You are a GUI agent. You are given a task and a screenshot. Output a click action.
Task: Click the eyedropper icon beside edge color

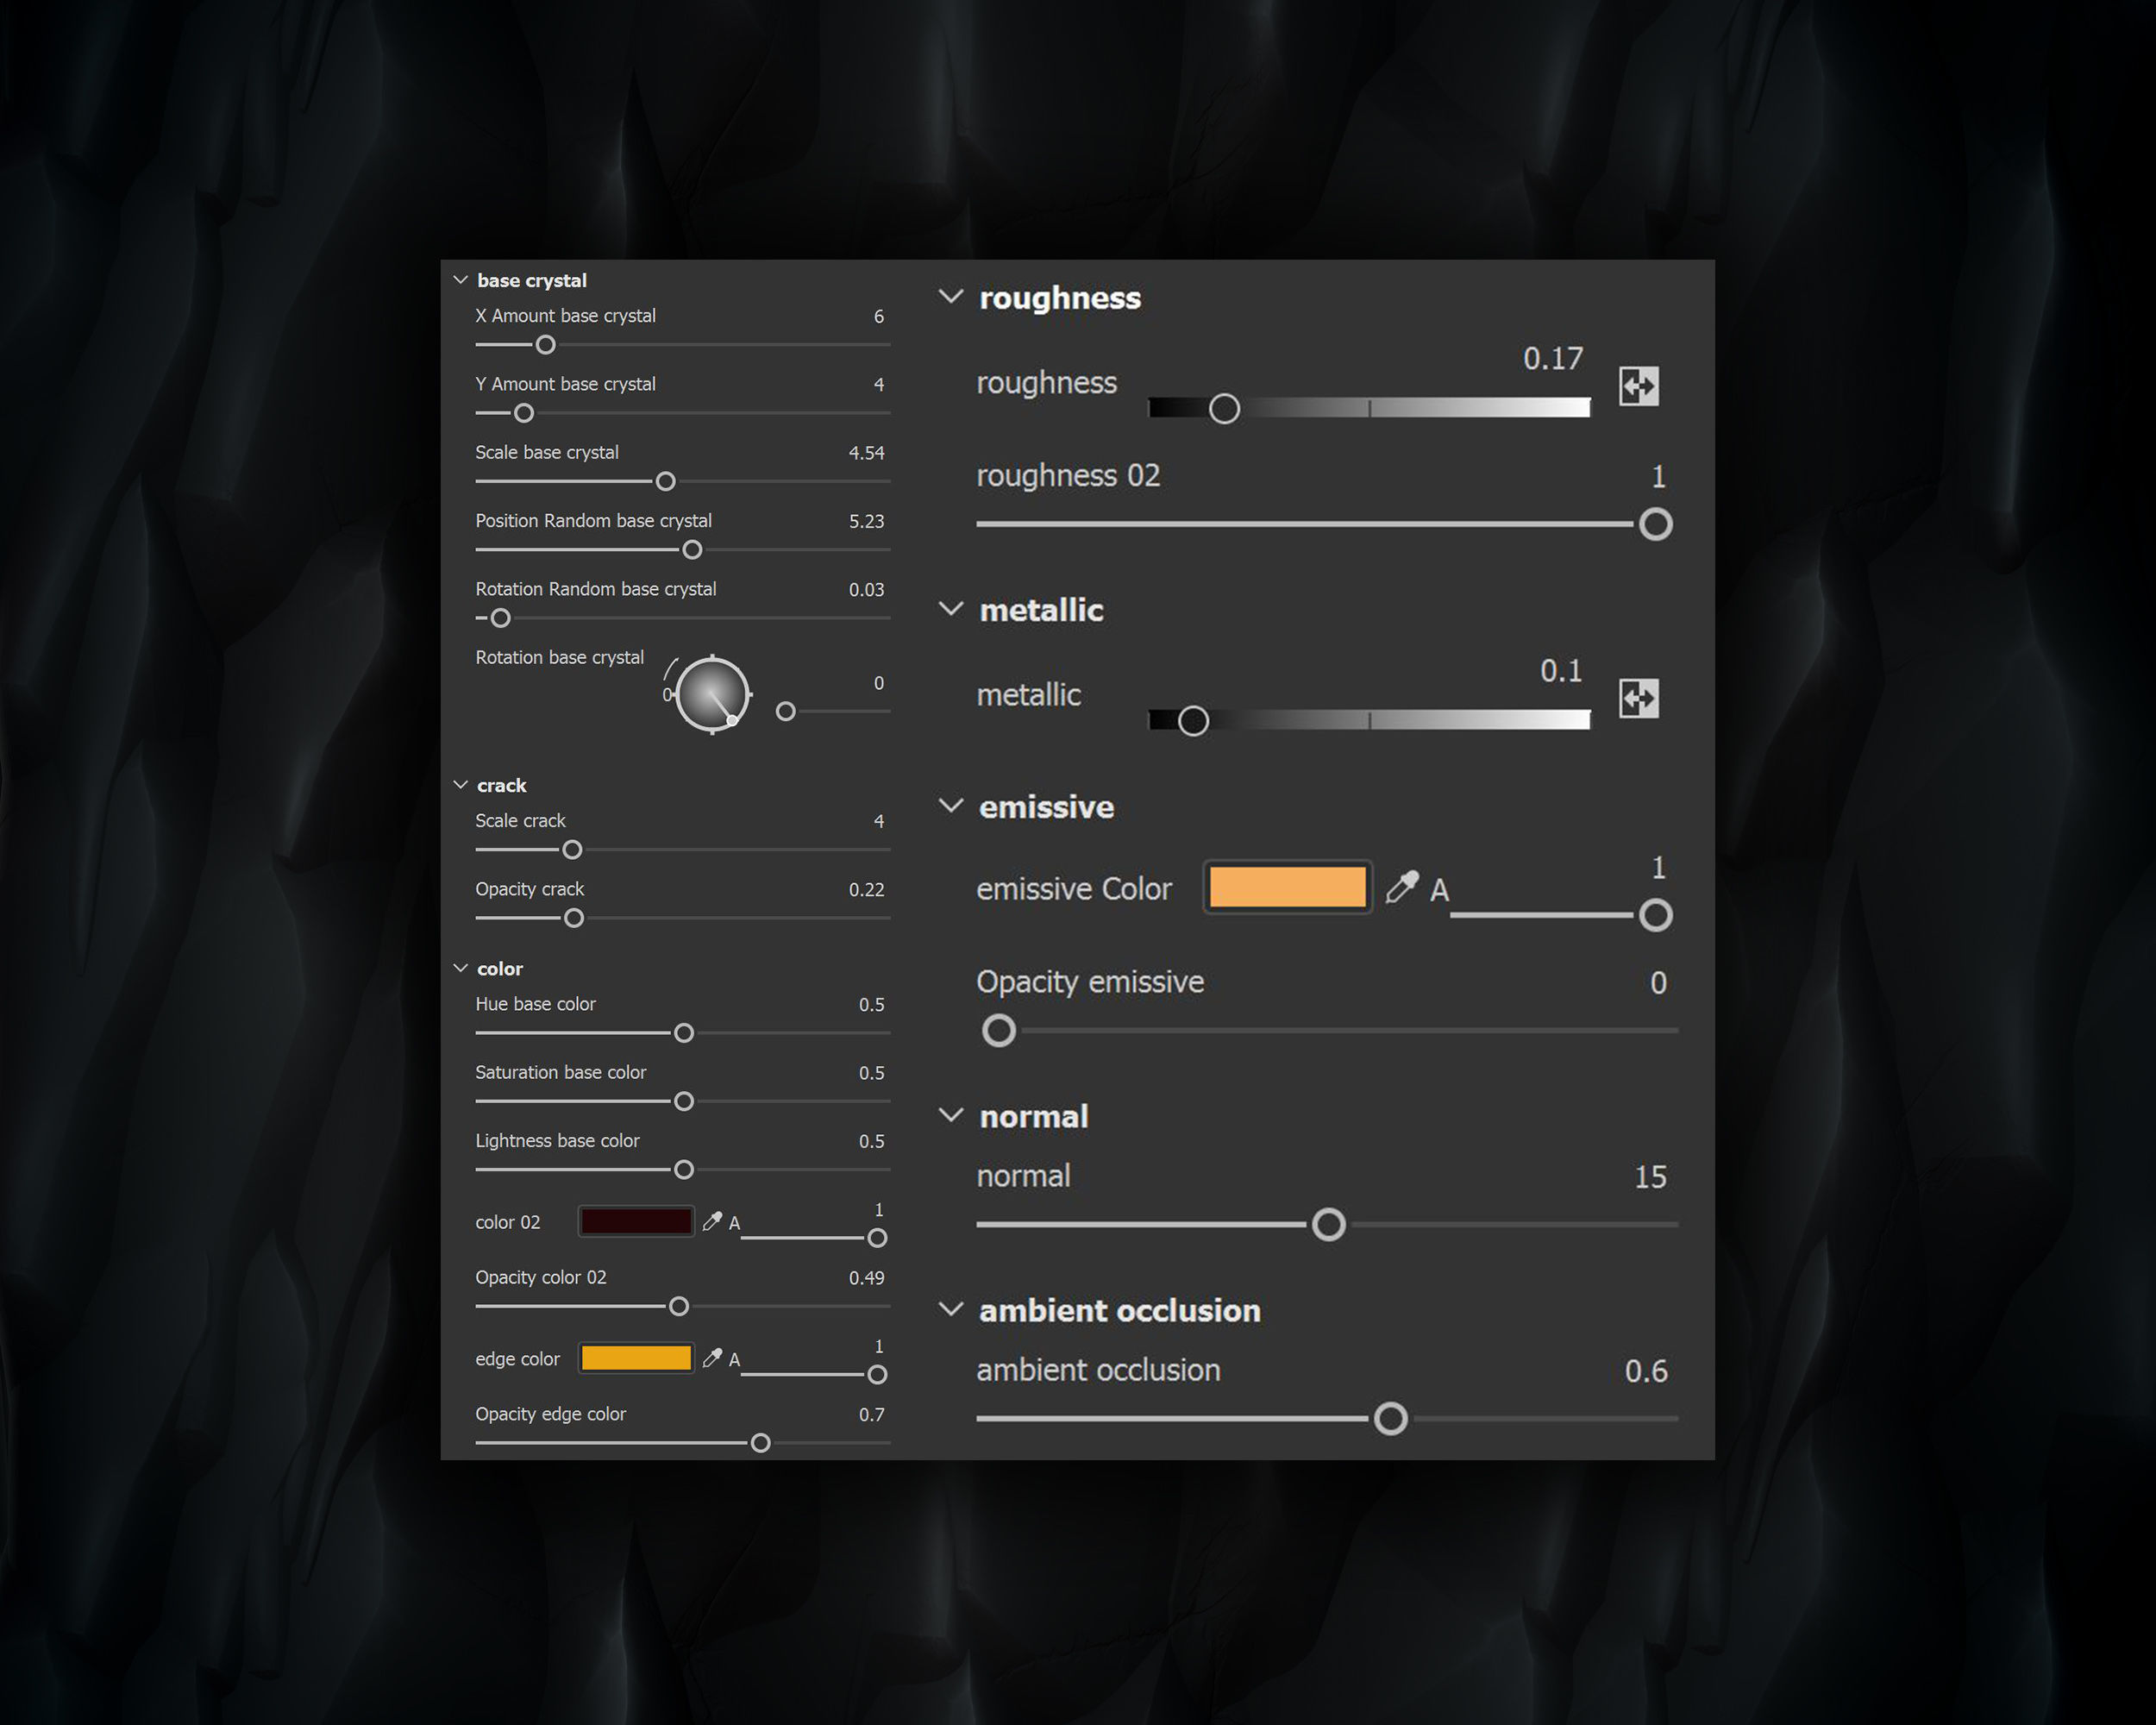pos(712,1358)
